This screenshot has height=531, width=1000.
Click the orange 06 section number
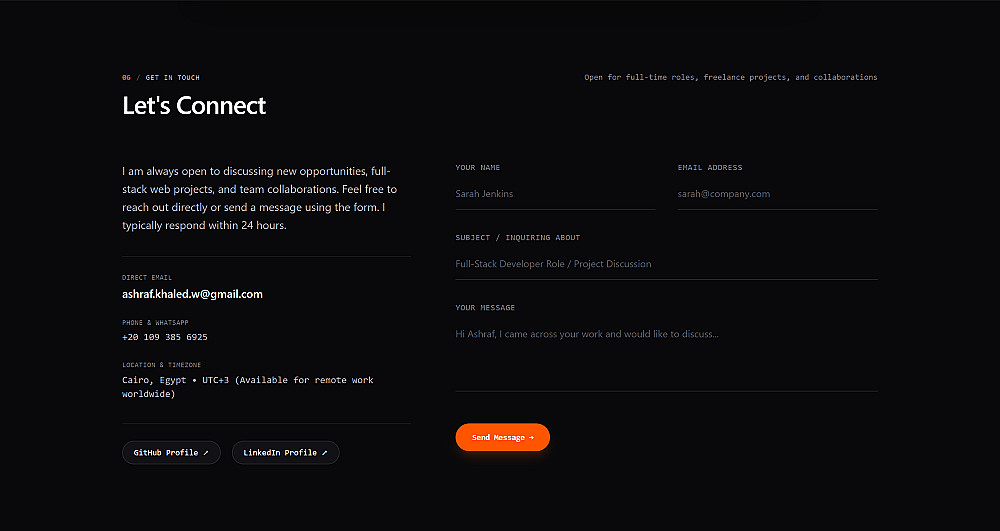[x=126, y=78]
